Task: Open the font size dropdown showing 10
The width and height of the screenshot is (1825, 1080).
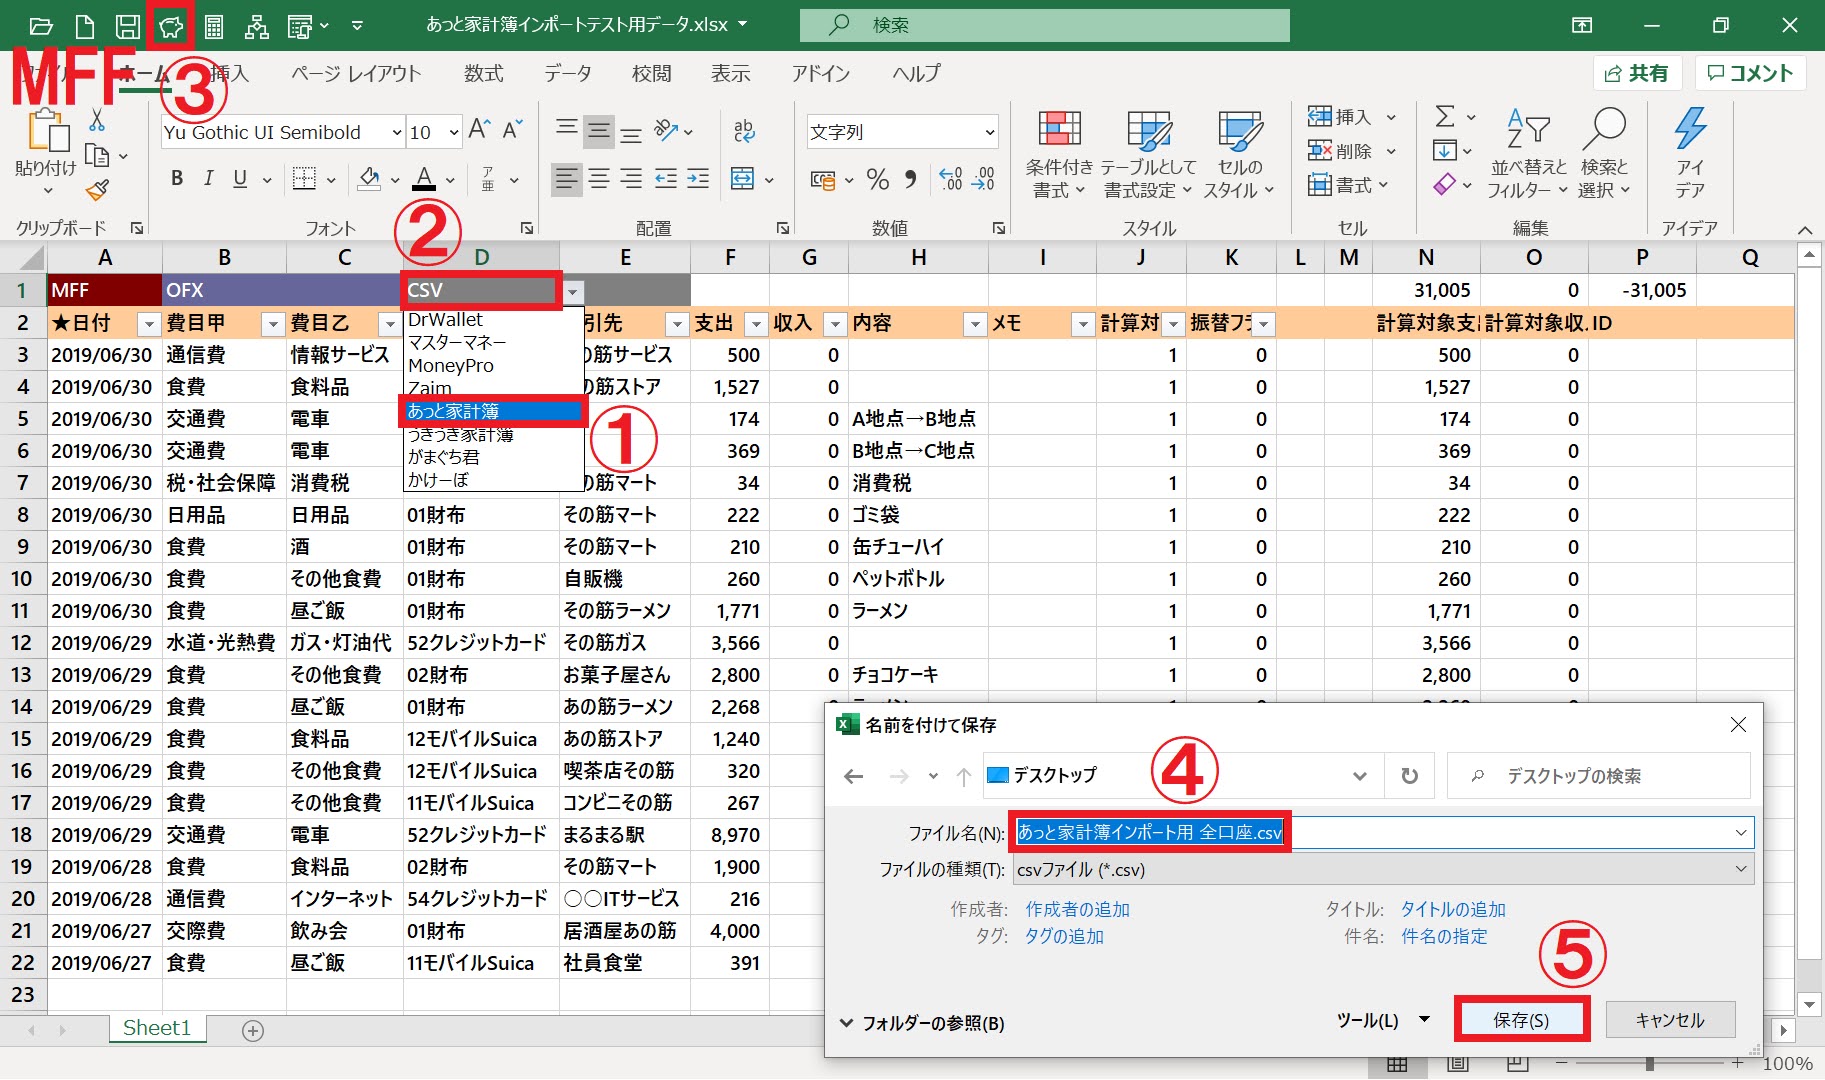Action: pyautogui.click(x=453, y=132)
